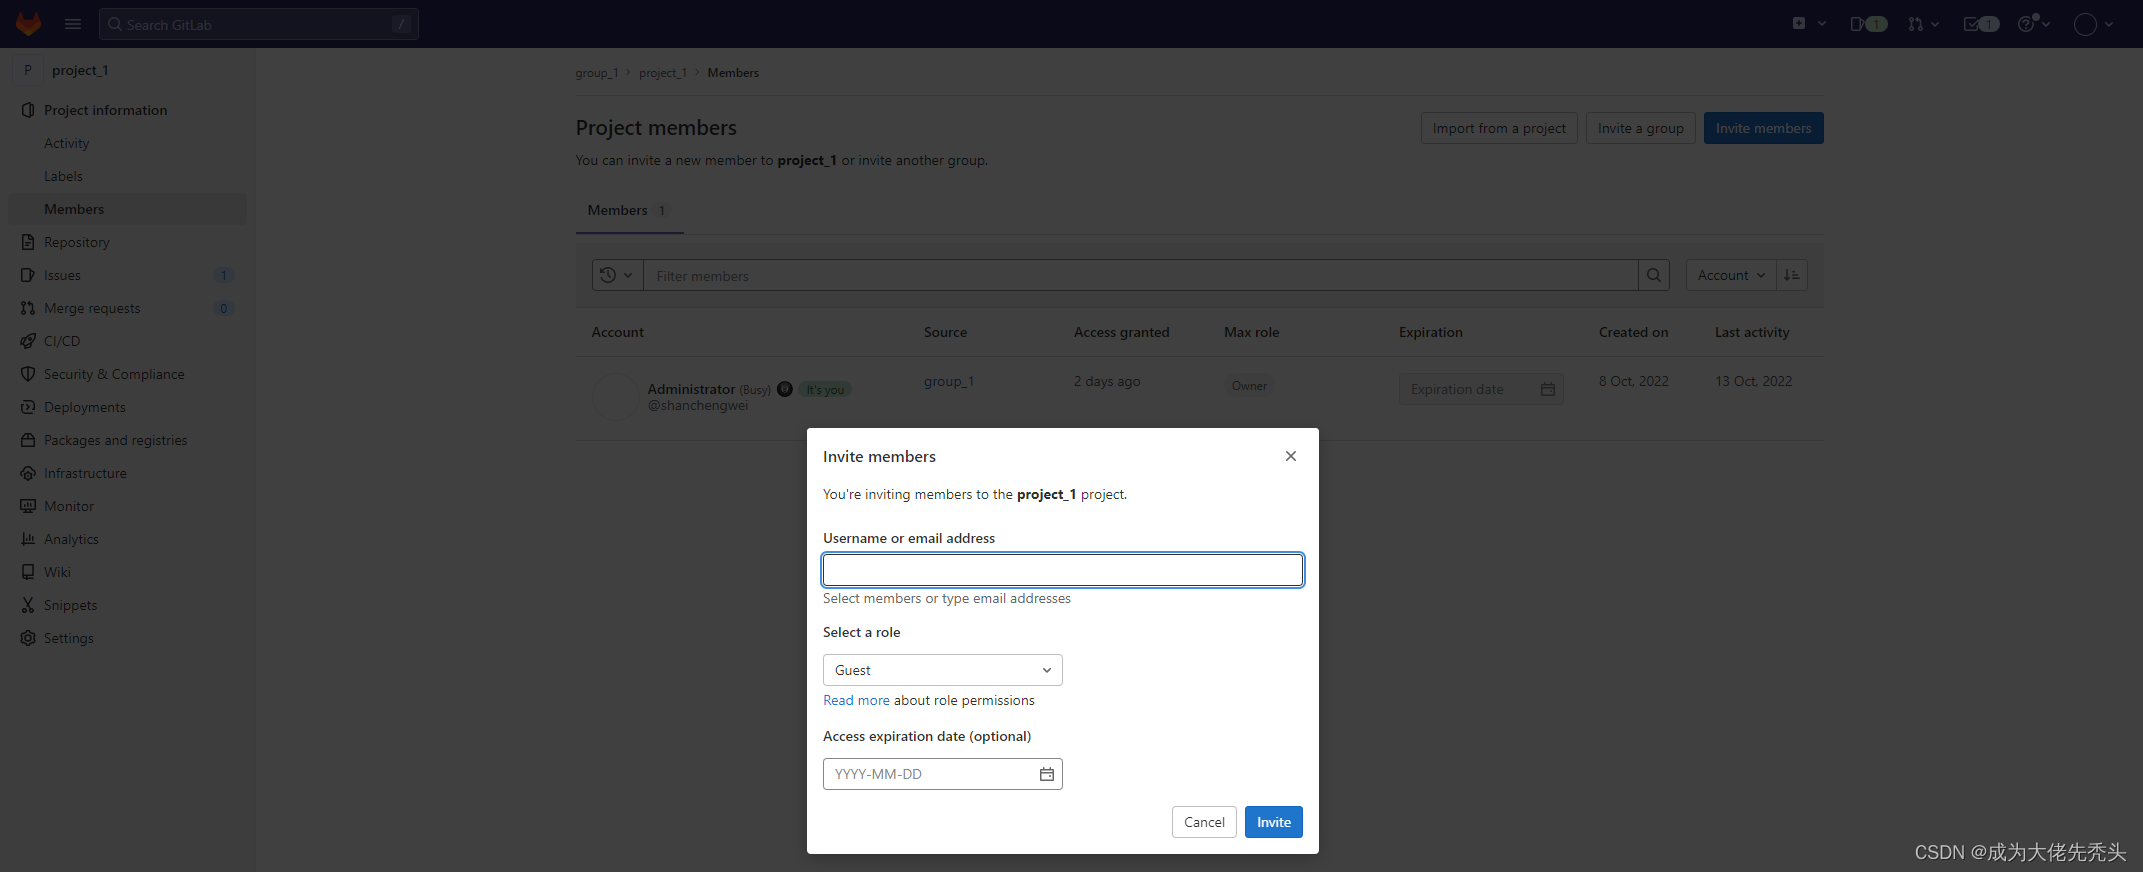This screenshot has height=872, width=2143.
Task: Open the Expiration date calendar icon in table
Action: [1548, 389]
